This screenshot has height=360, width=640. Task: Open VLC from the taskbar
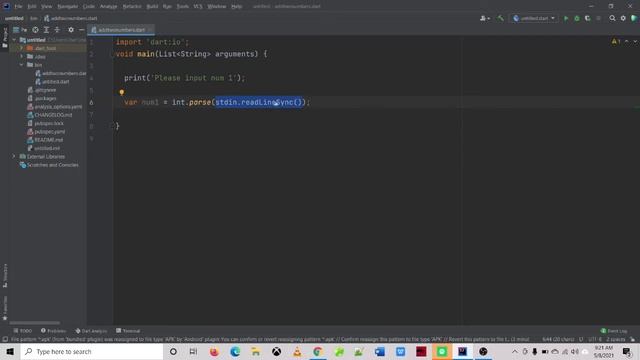(297, 351)
